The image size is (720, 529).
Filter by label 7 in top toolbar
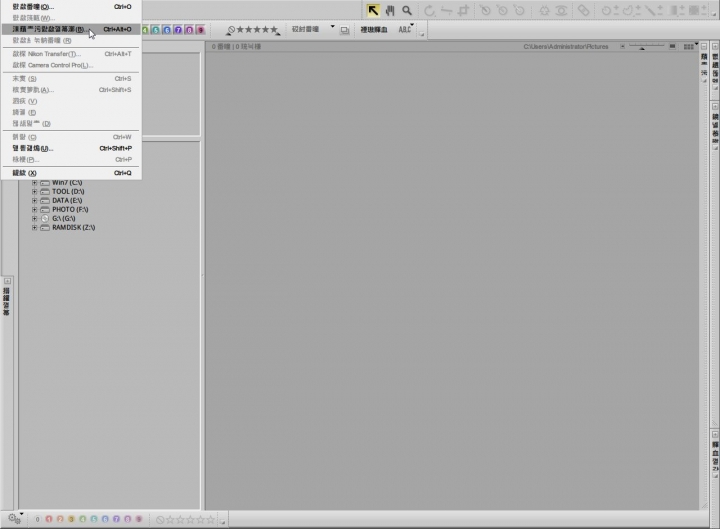178,30
